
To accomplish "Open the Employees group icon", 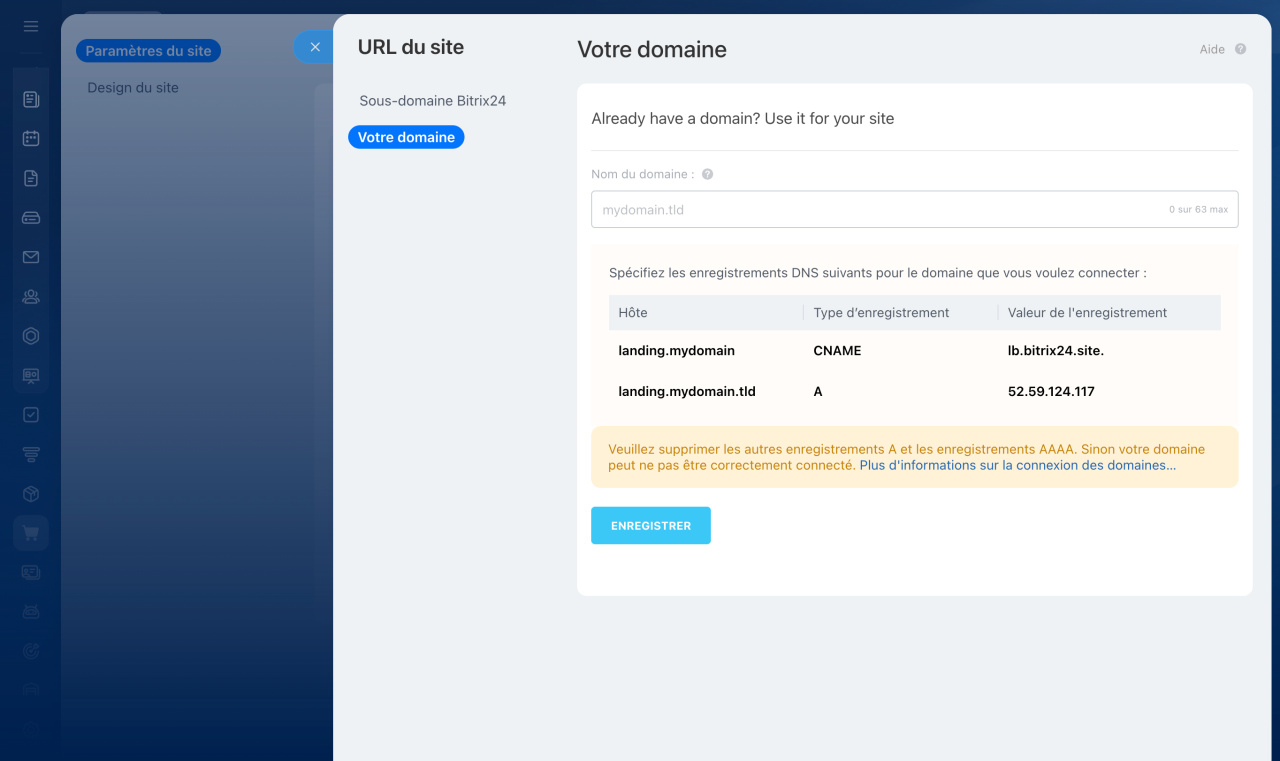I will [30, 296].
